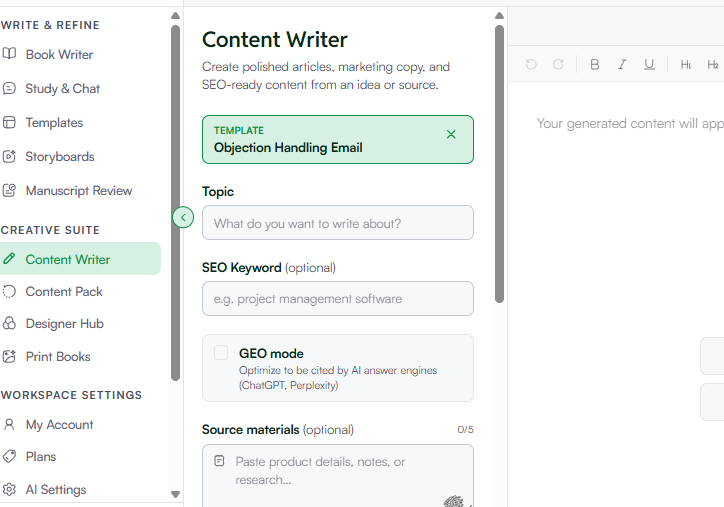The image size is (724, 507).
Task: Collapse the sidebar with the green chevron
Action: pos(183,217)
